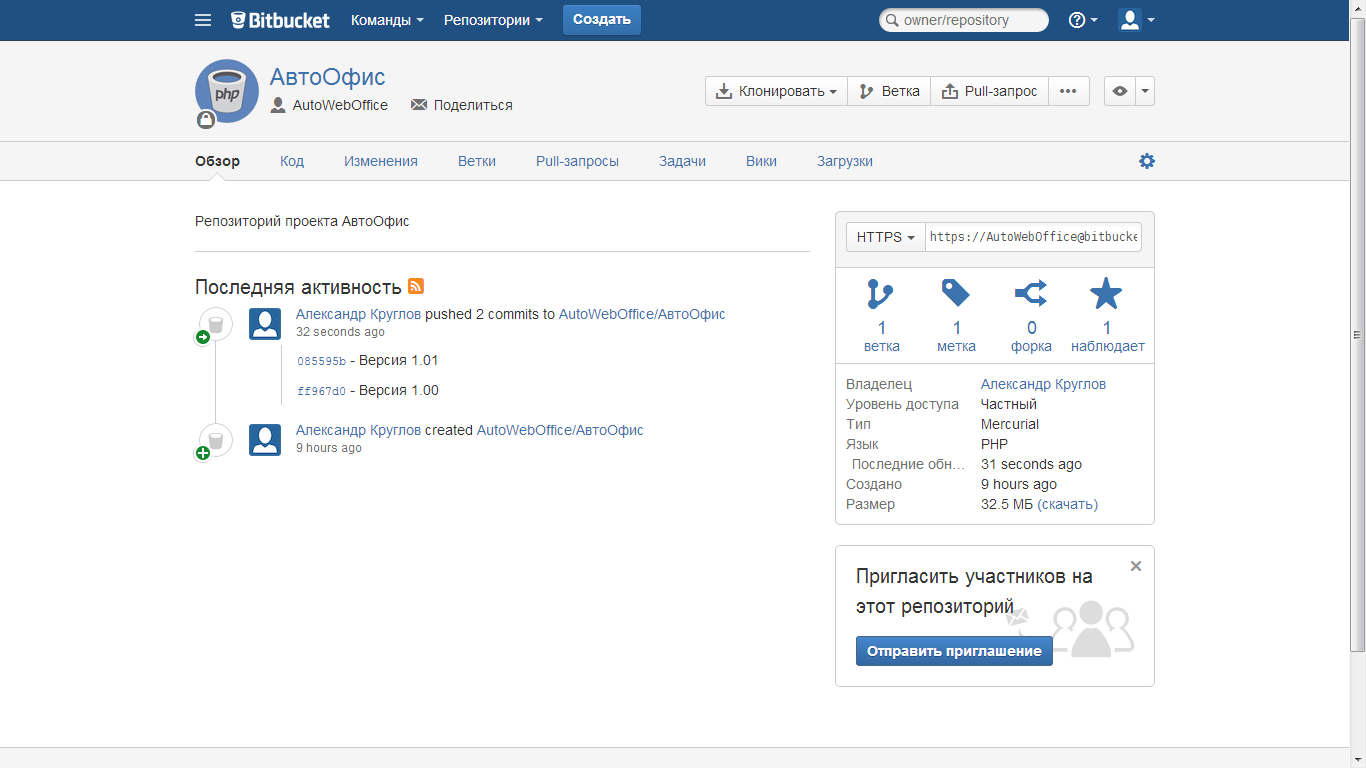This screenshot has height=768, width=1366.
Task: Open the АвтоОфис repository title link
Action: (327, 77)
